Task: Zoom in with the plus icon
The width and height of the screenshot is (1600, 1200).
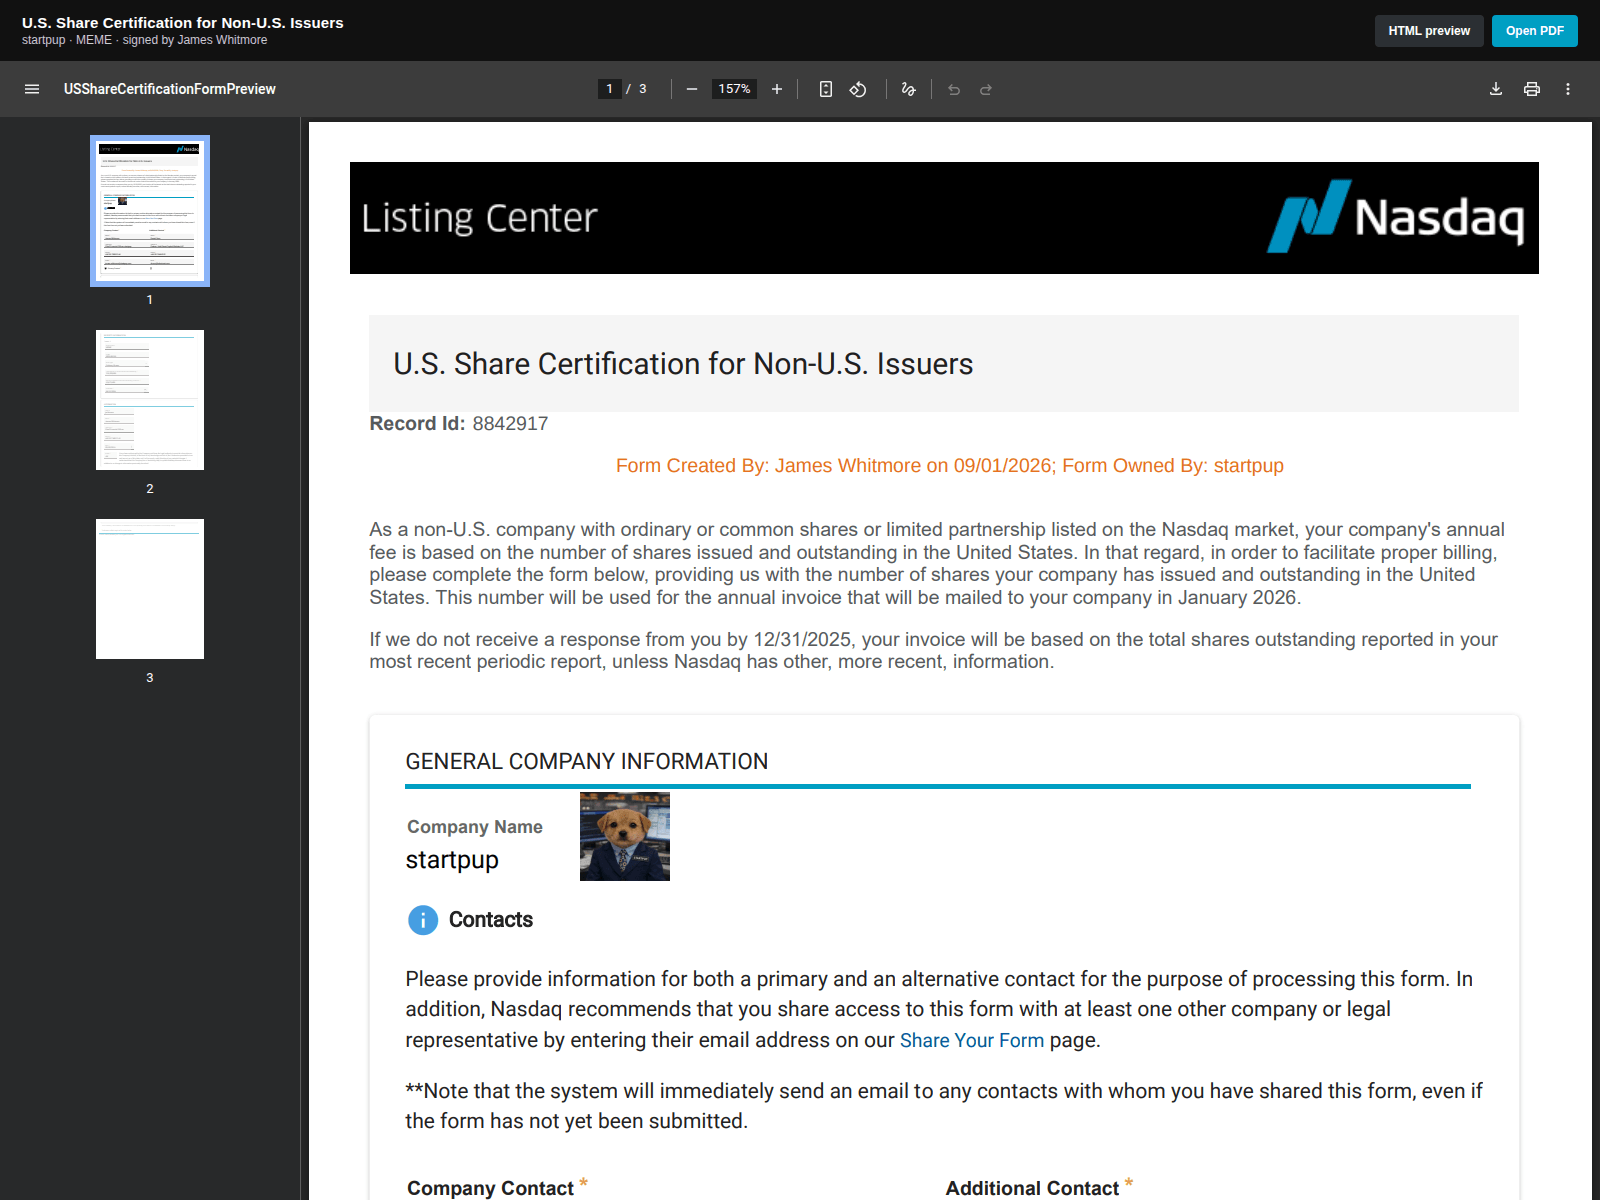Action: pyautogui.click(x=777, y=89)
